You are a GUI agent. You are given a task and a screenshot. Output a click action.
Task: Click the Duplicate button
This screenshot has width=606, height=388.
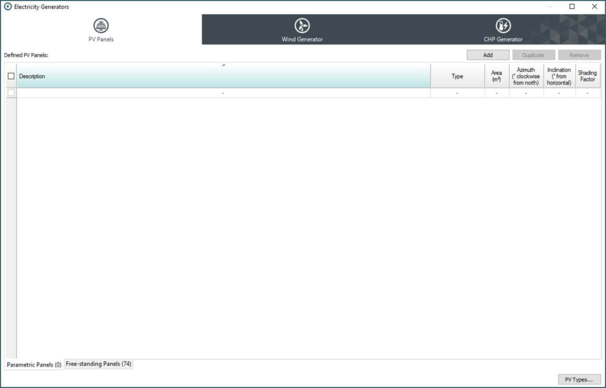[533, 55]
